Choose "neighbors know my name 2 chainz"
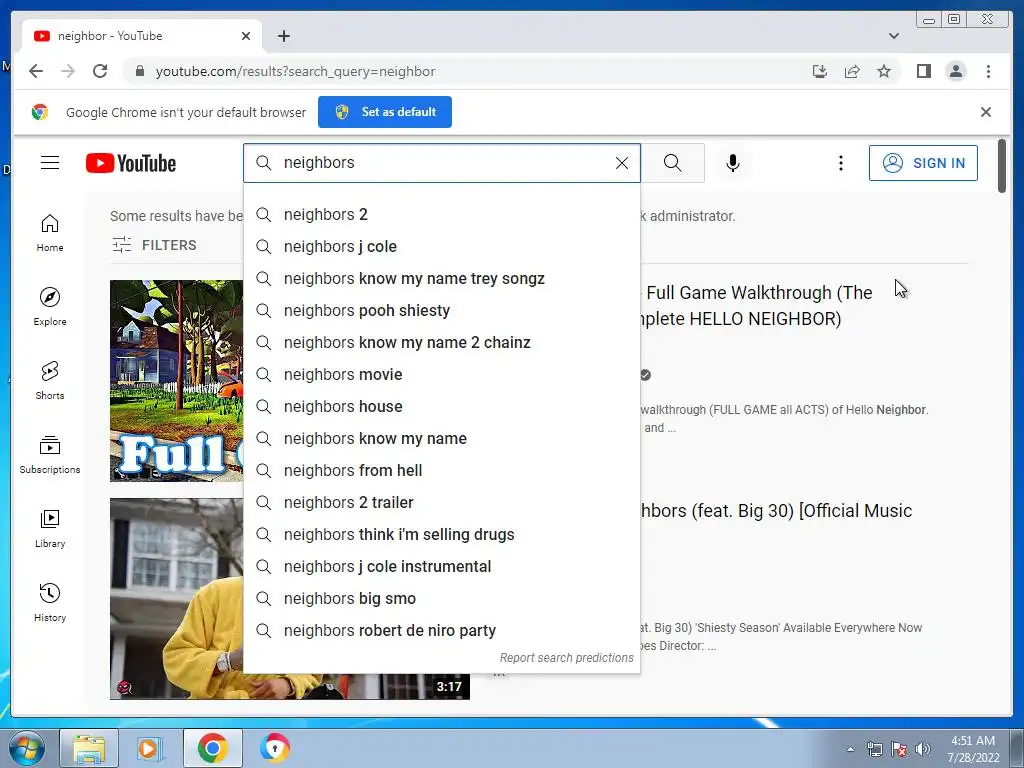Image resolution: width=1024 pixels, height=768 pixels. (x=442, y=342)
